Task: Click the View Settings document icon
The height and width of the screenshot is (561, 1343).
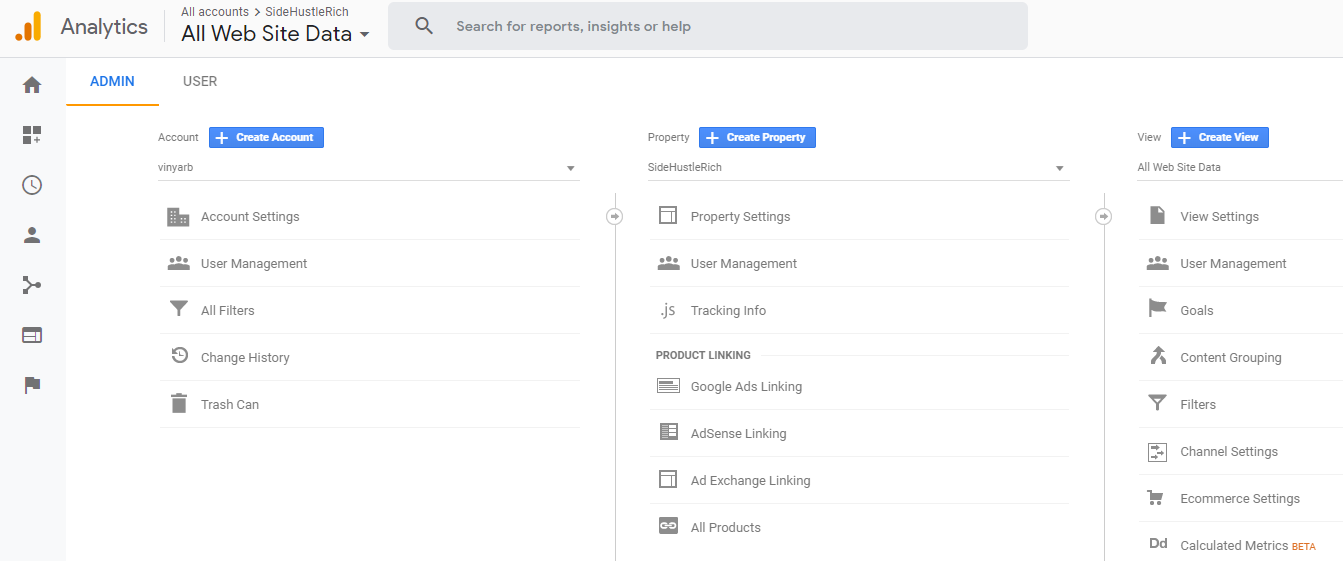Action: (1157, 215)
